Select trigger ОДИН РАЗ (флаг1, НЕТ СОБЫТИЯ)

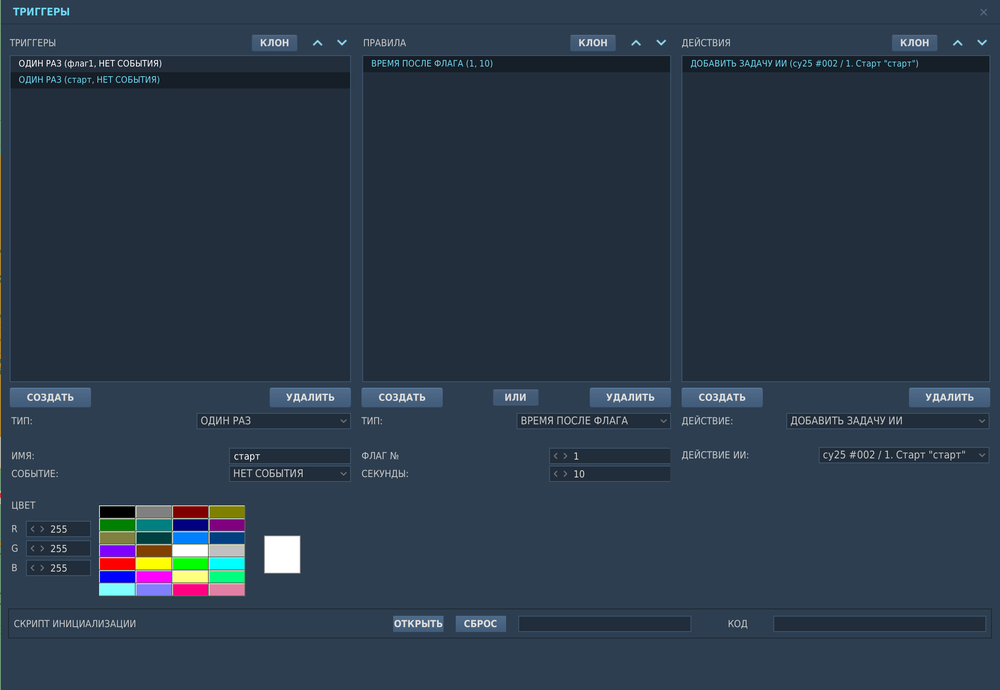coord(180,64)
